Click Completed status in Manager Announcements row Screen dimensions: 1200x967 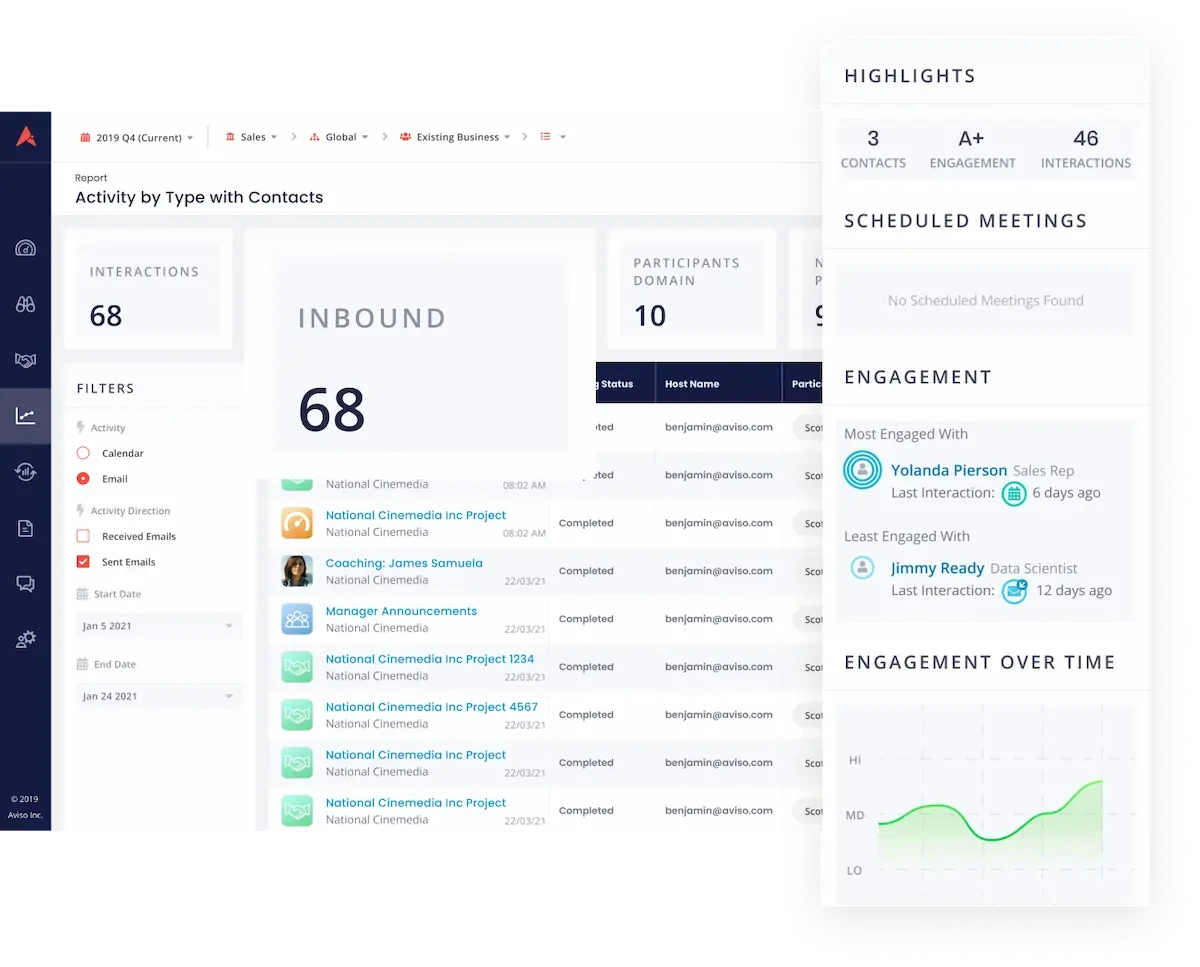click(586, 619)
